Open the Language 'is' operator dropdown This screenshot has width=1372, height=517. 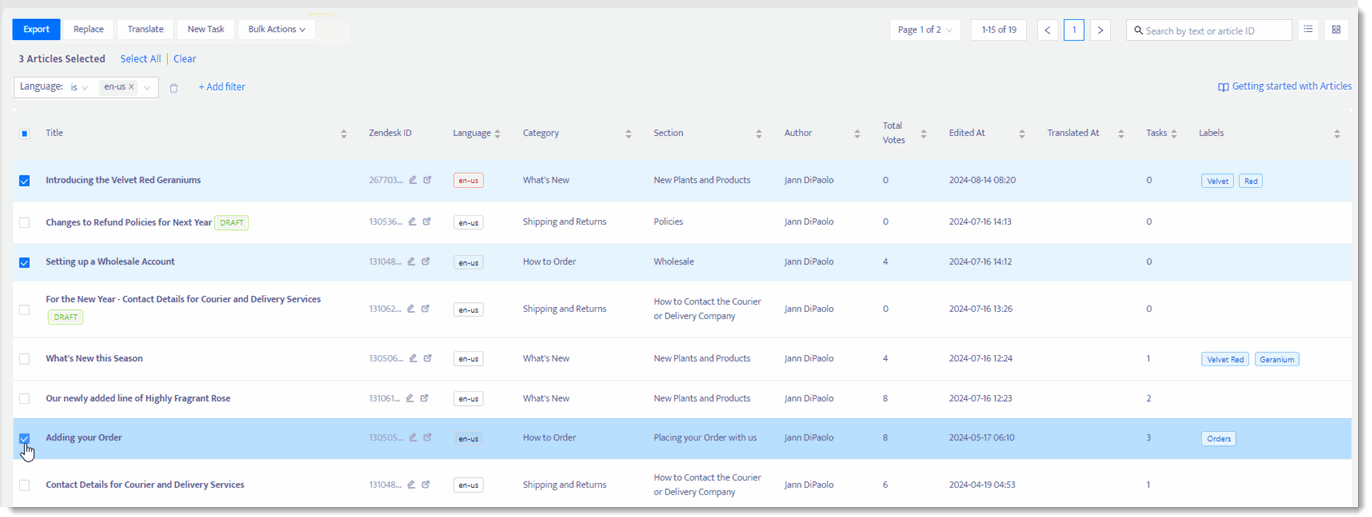80,87
